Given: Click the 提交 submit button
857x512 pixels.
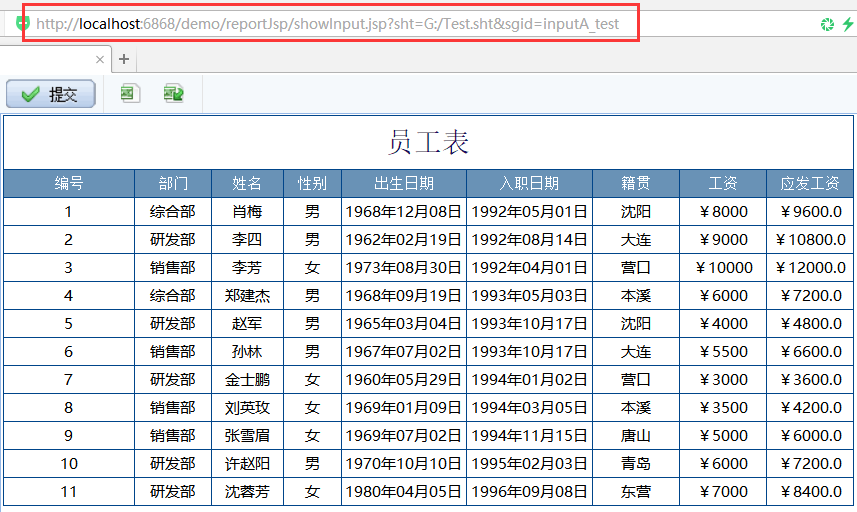Looking at the screenshot, I should (51, 94).
